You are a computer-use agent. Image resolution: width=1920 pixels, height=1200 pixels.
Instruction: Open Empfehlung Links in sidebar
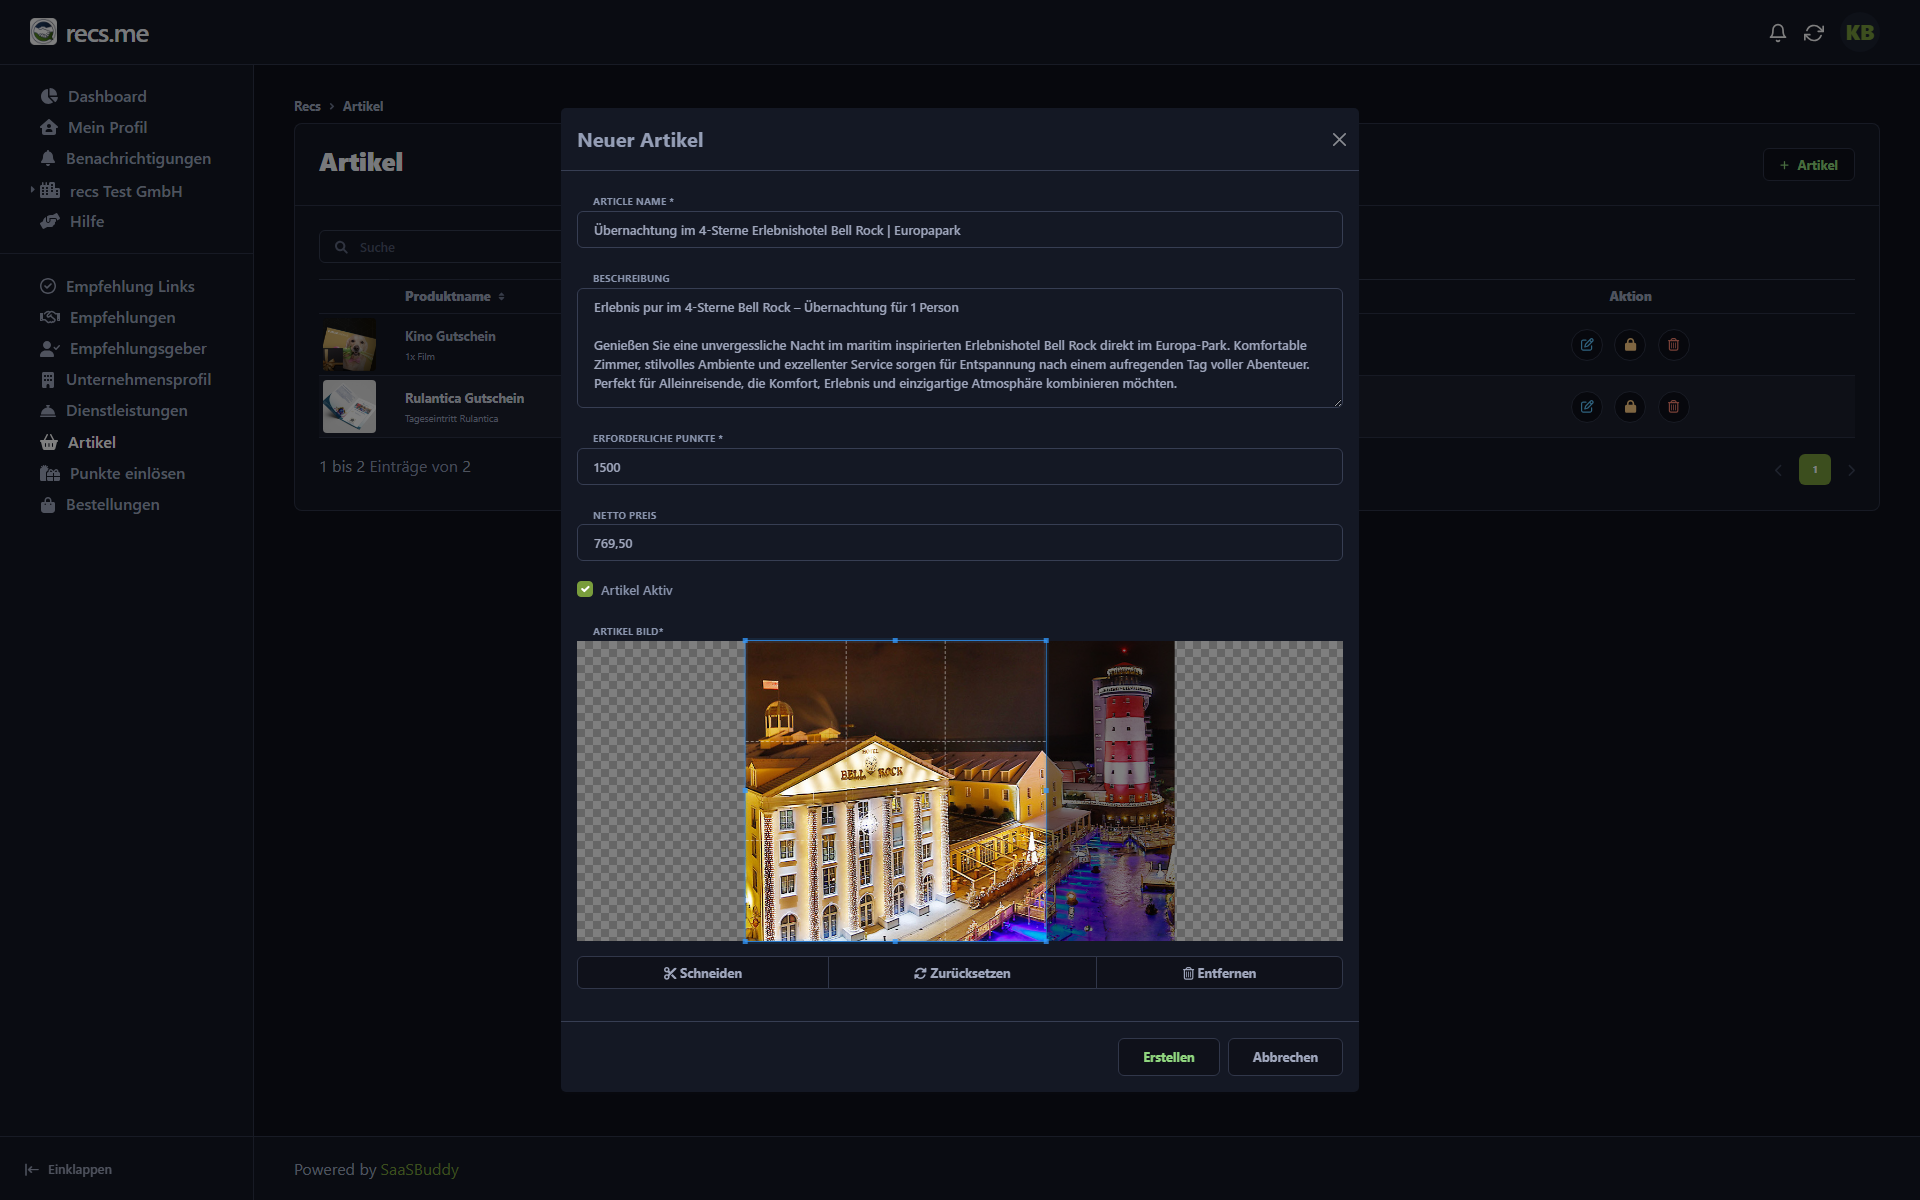pyautogui.click(x=130, y=286)
